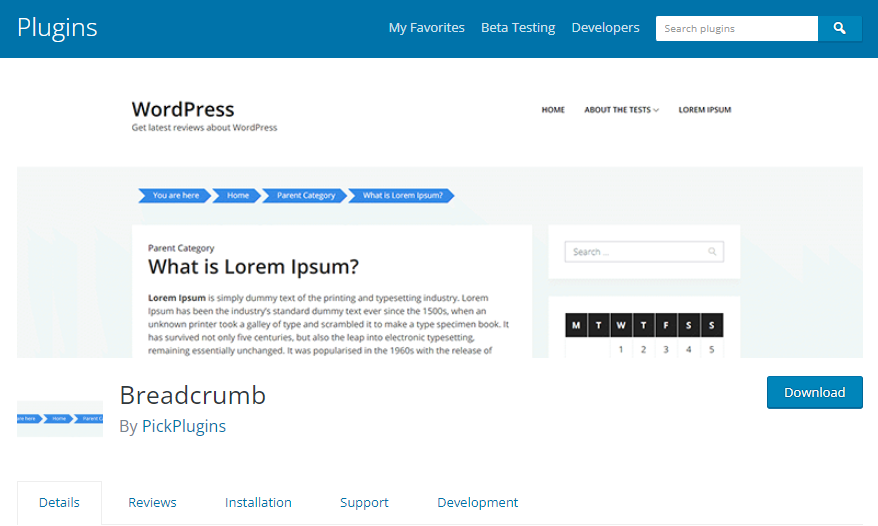
Task: Open the Installation tab
Action: pos(258,502)
